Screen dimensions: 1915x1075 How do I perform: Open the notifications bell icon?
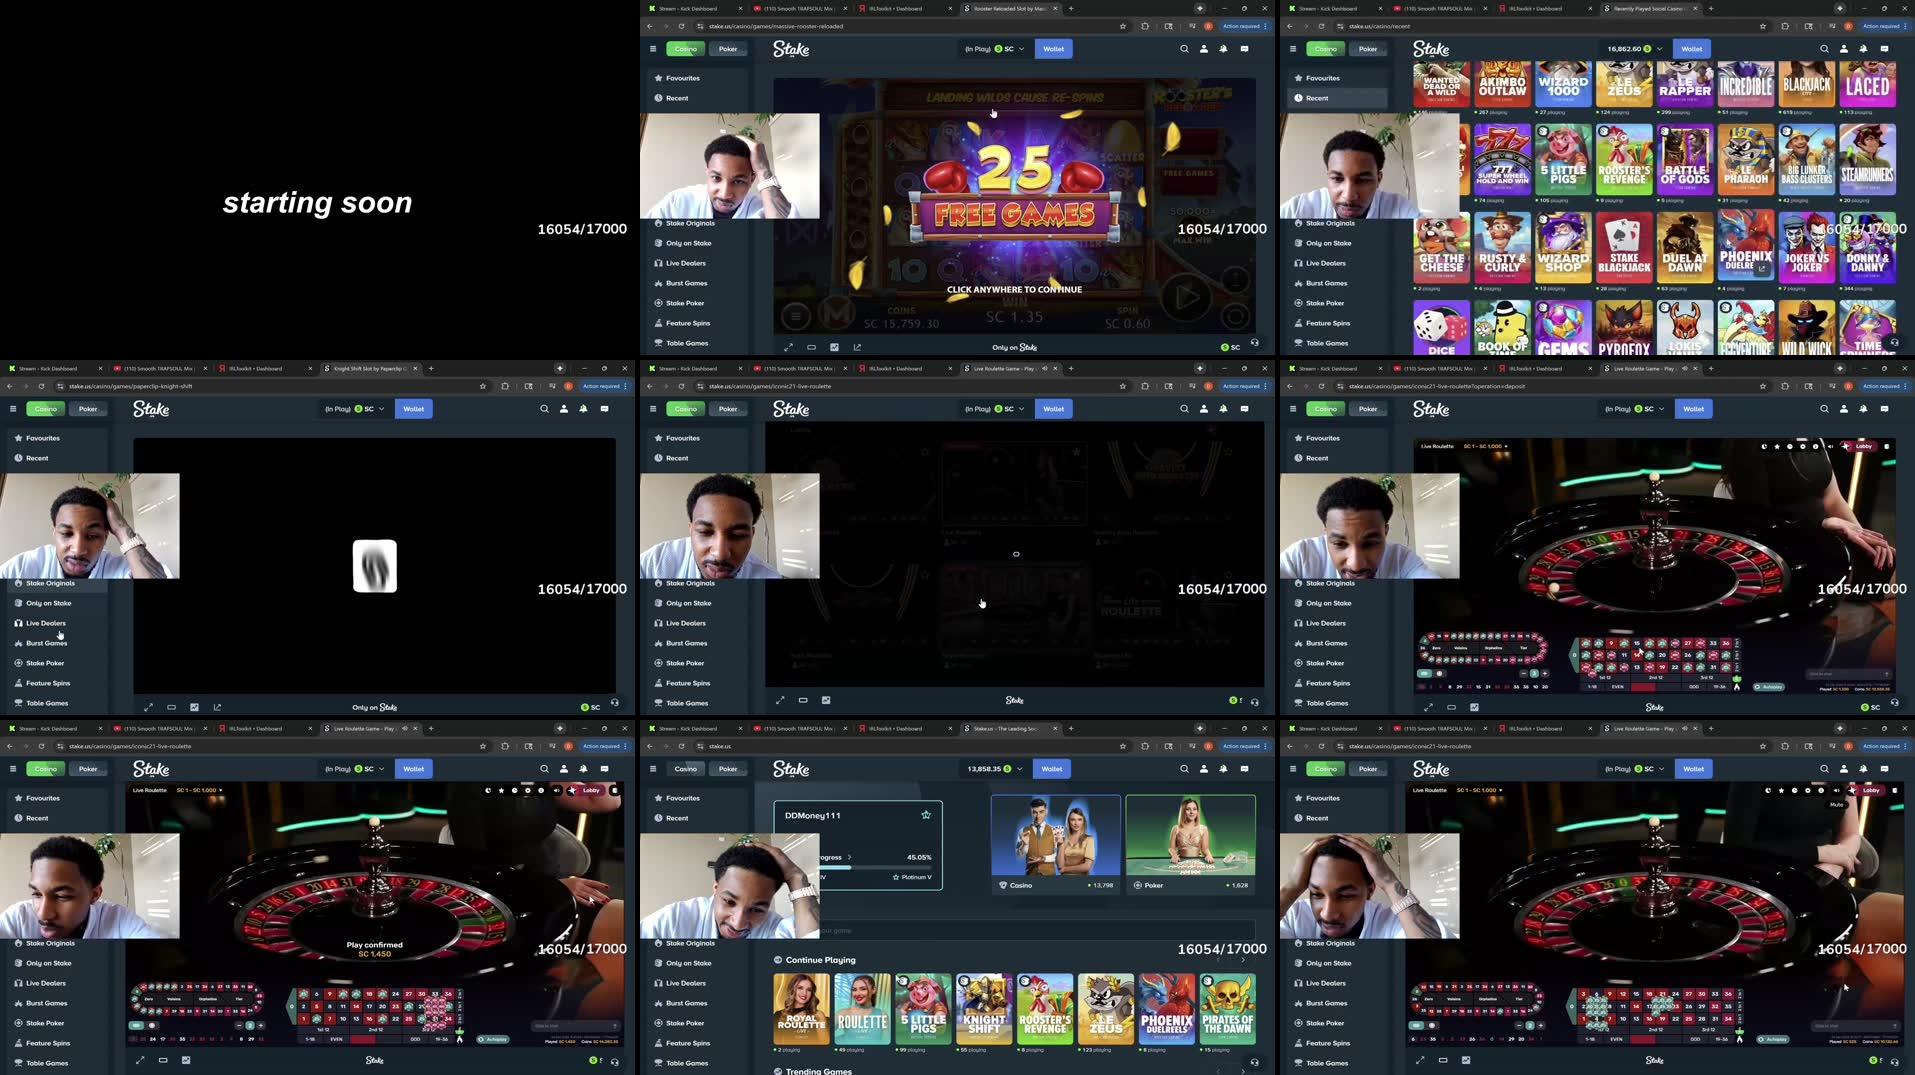[1223, 48]
